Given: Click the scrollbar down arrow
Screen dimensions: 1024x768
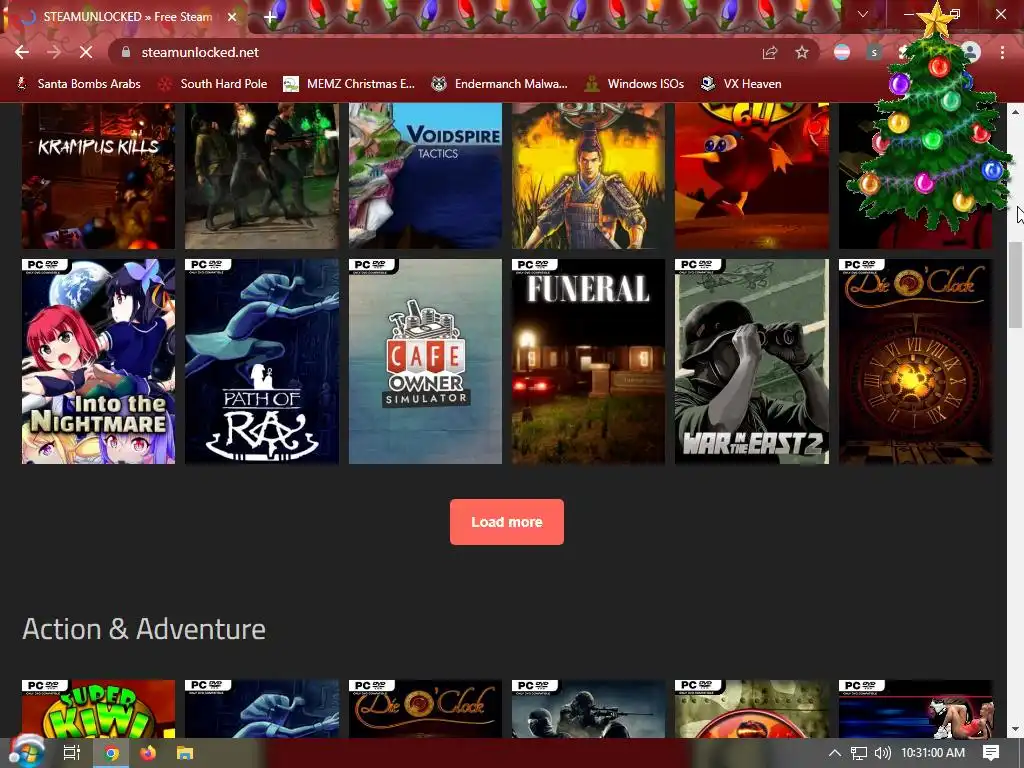Looking at the screenshot, I should (1016, 729).
